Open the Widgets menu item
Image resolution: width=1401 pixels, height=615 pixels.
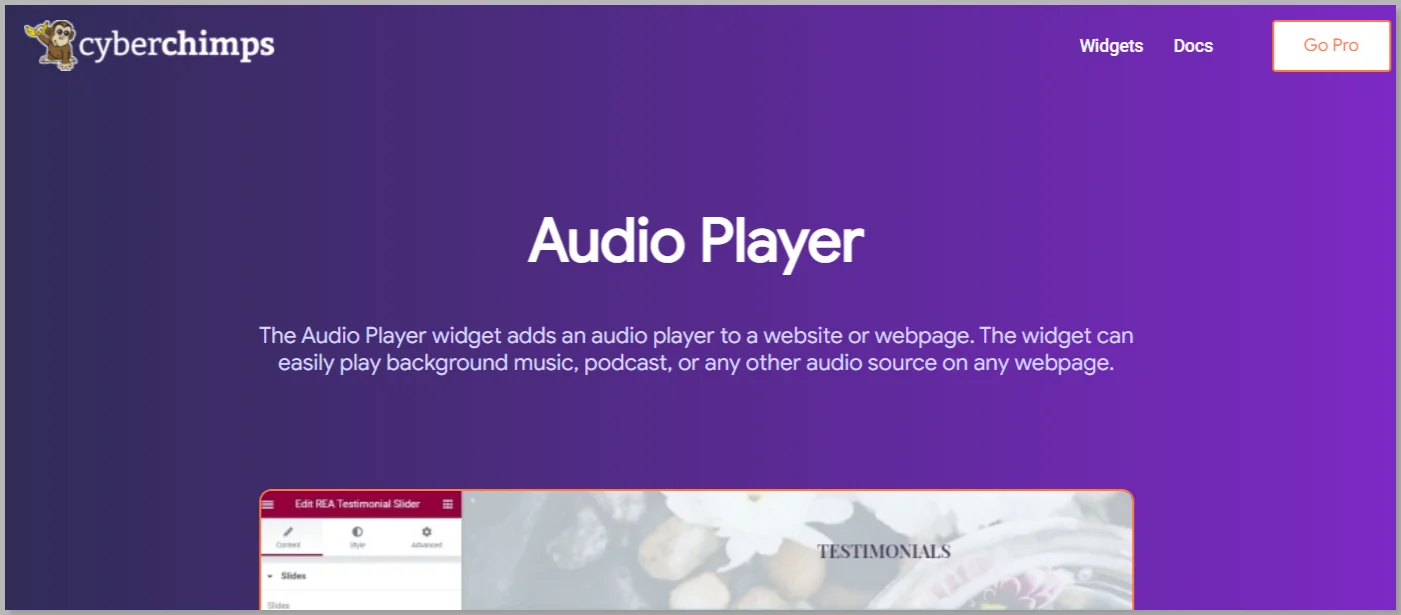click(1111, 46)
